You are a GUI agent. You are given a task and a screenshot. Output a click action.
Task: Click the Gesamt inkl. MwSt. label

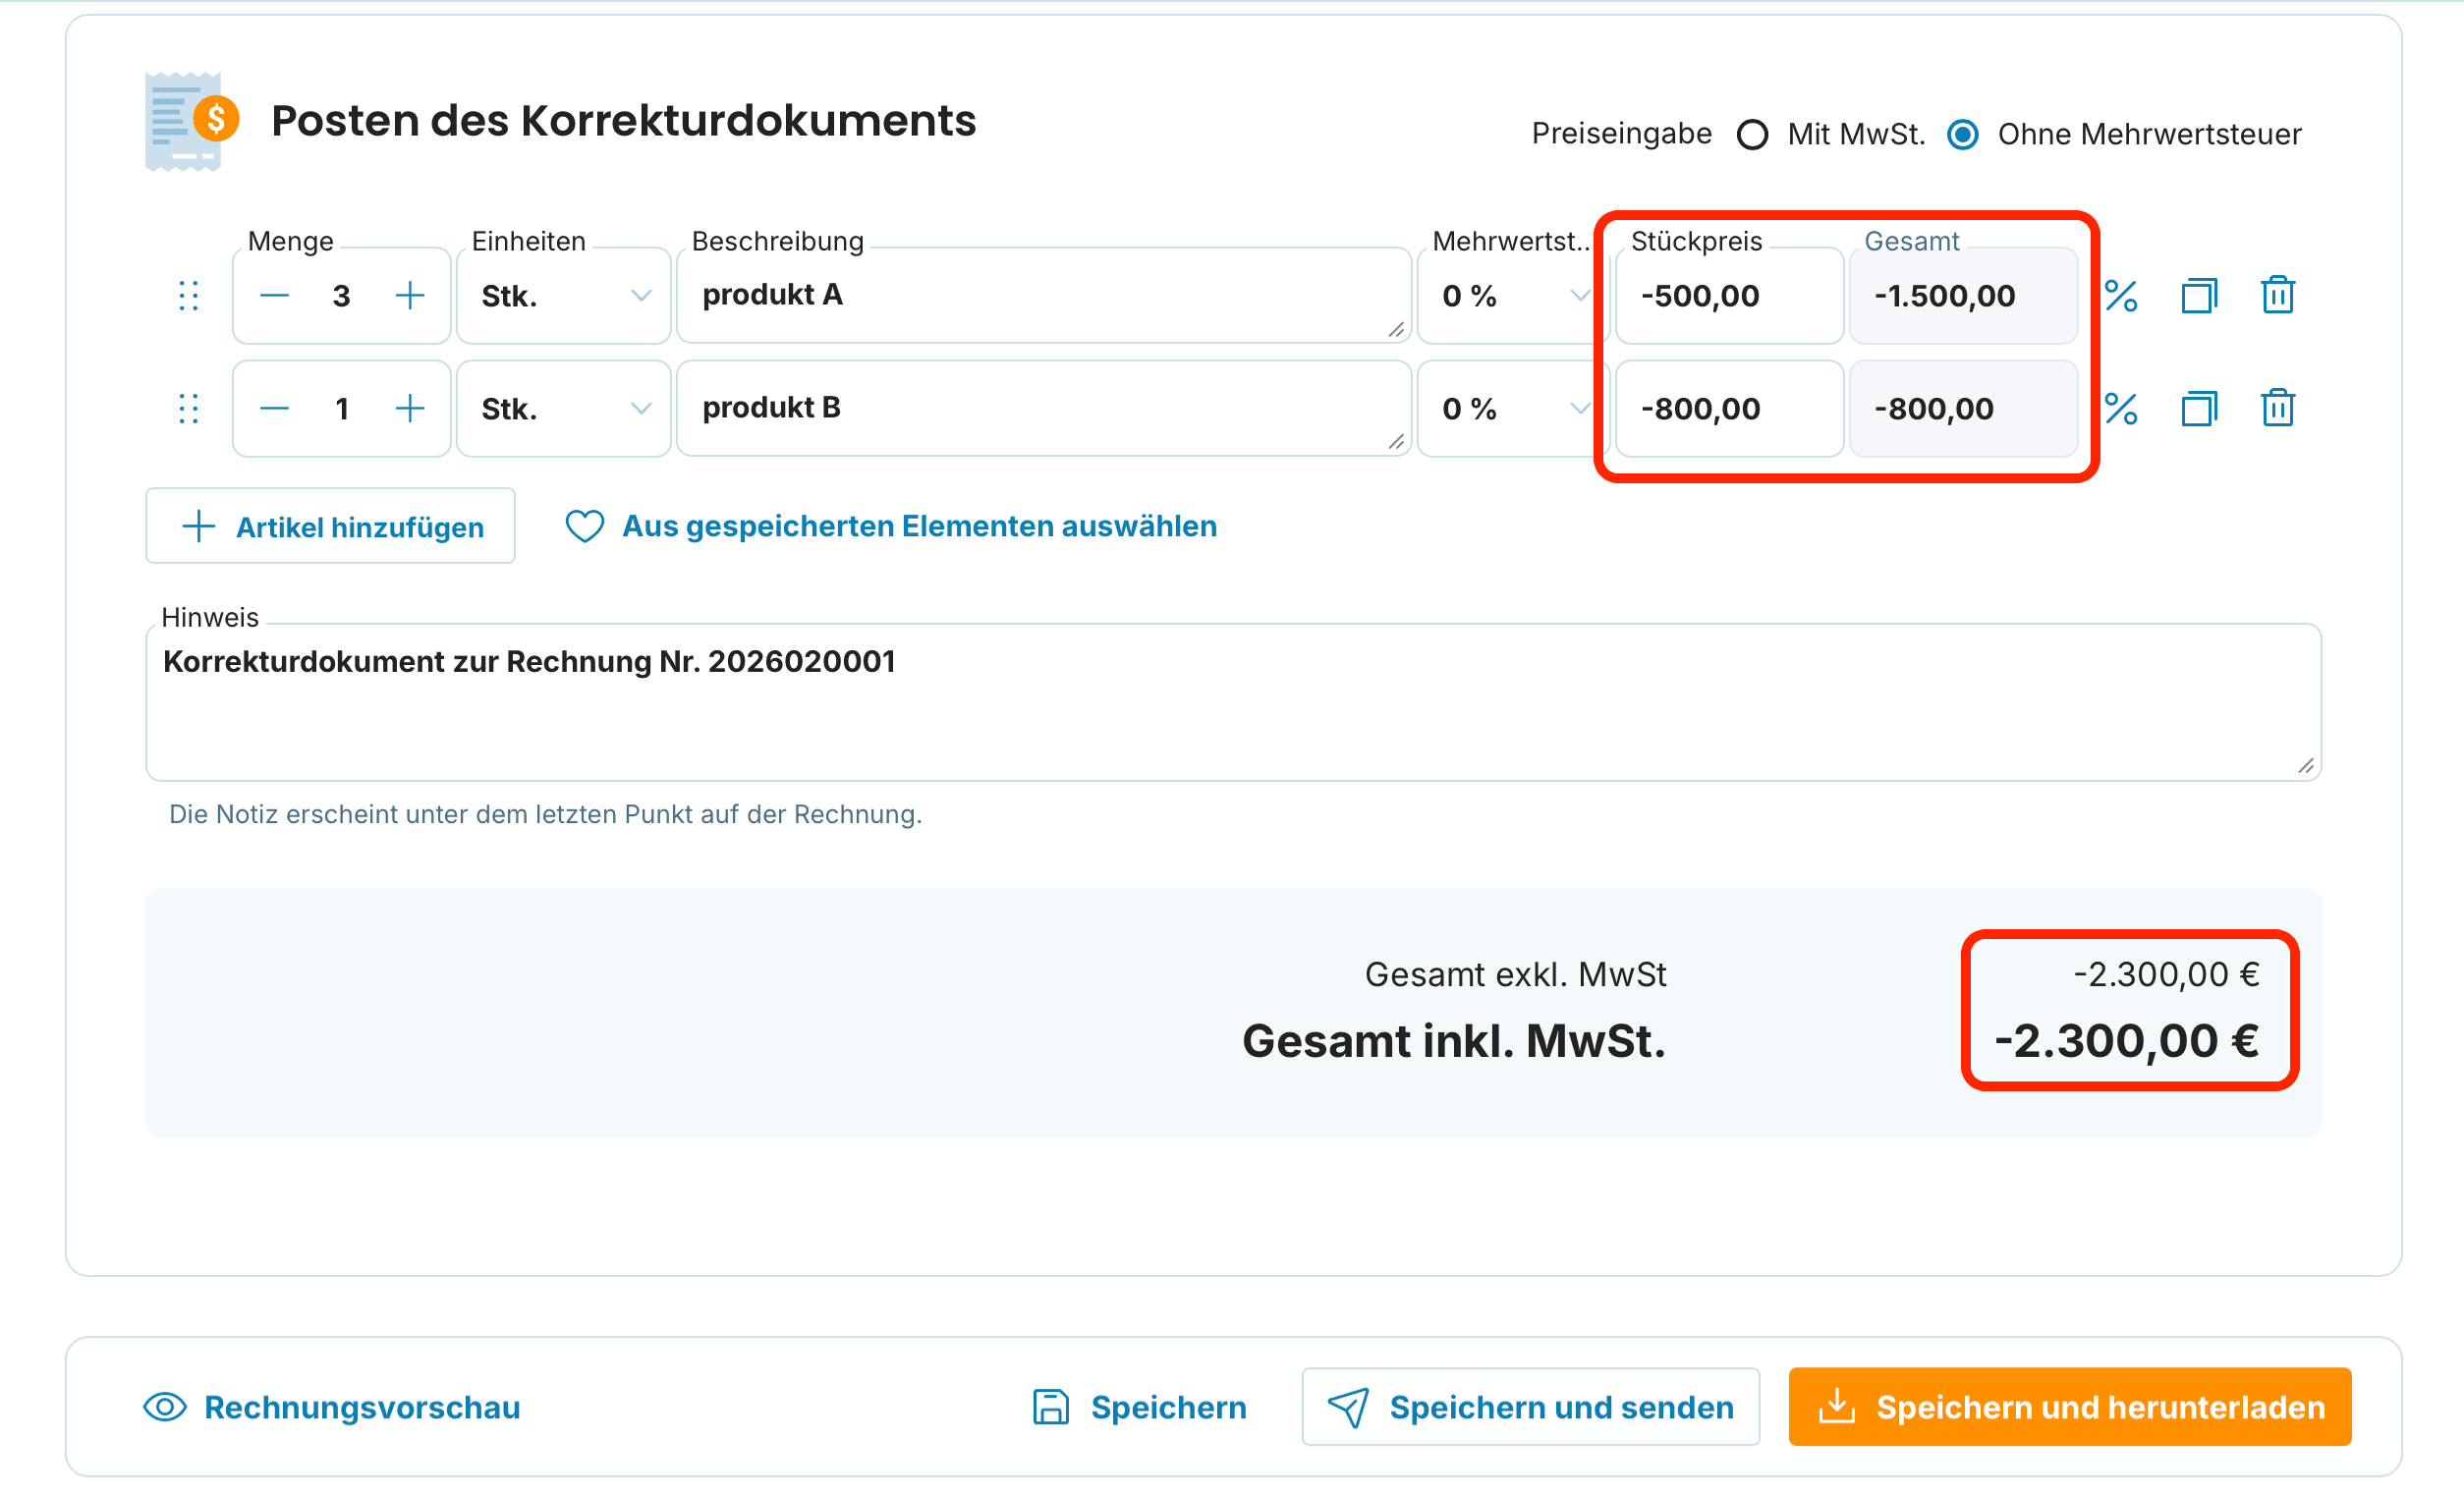1454,1041
